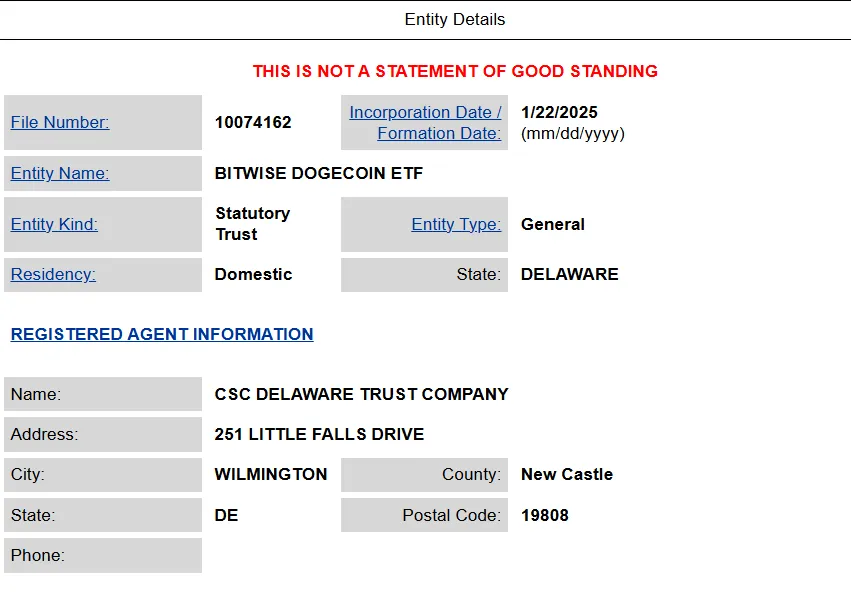Image resolution: width=851 pixels, height=596 pixels.
Task: Click the Entity Details heading
Action: coord(455,20)
